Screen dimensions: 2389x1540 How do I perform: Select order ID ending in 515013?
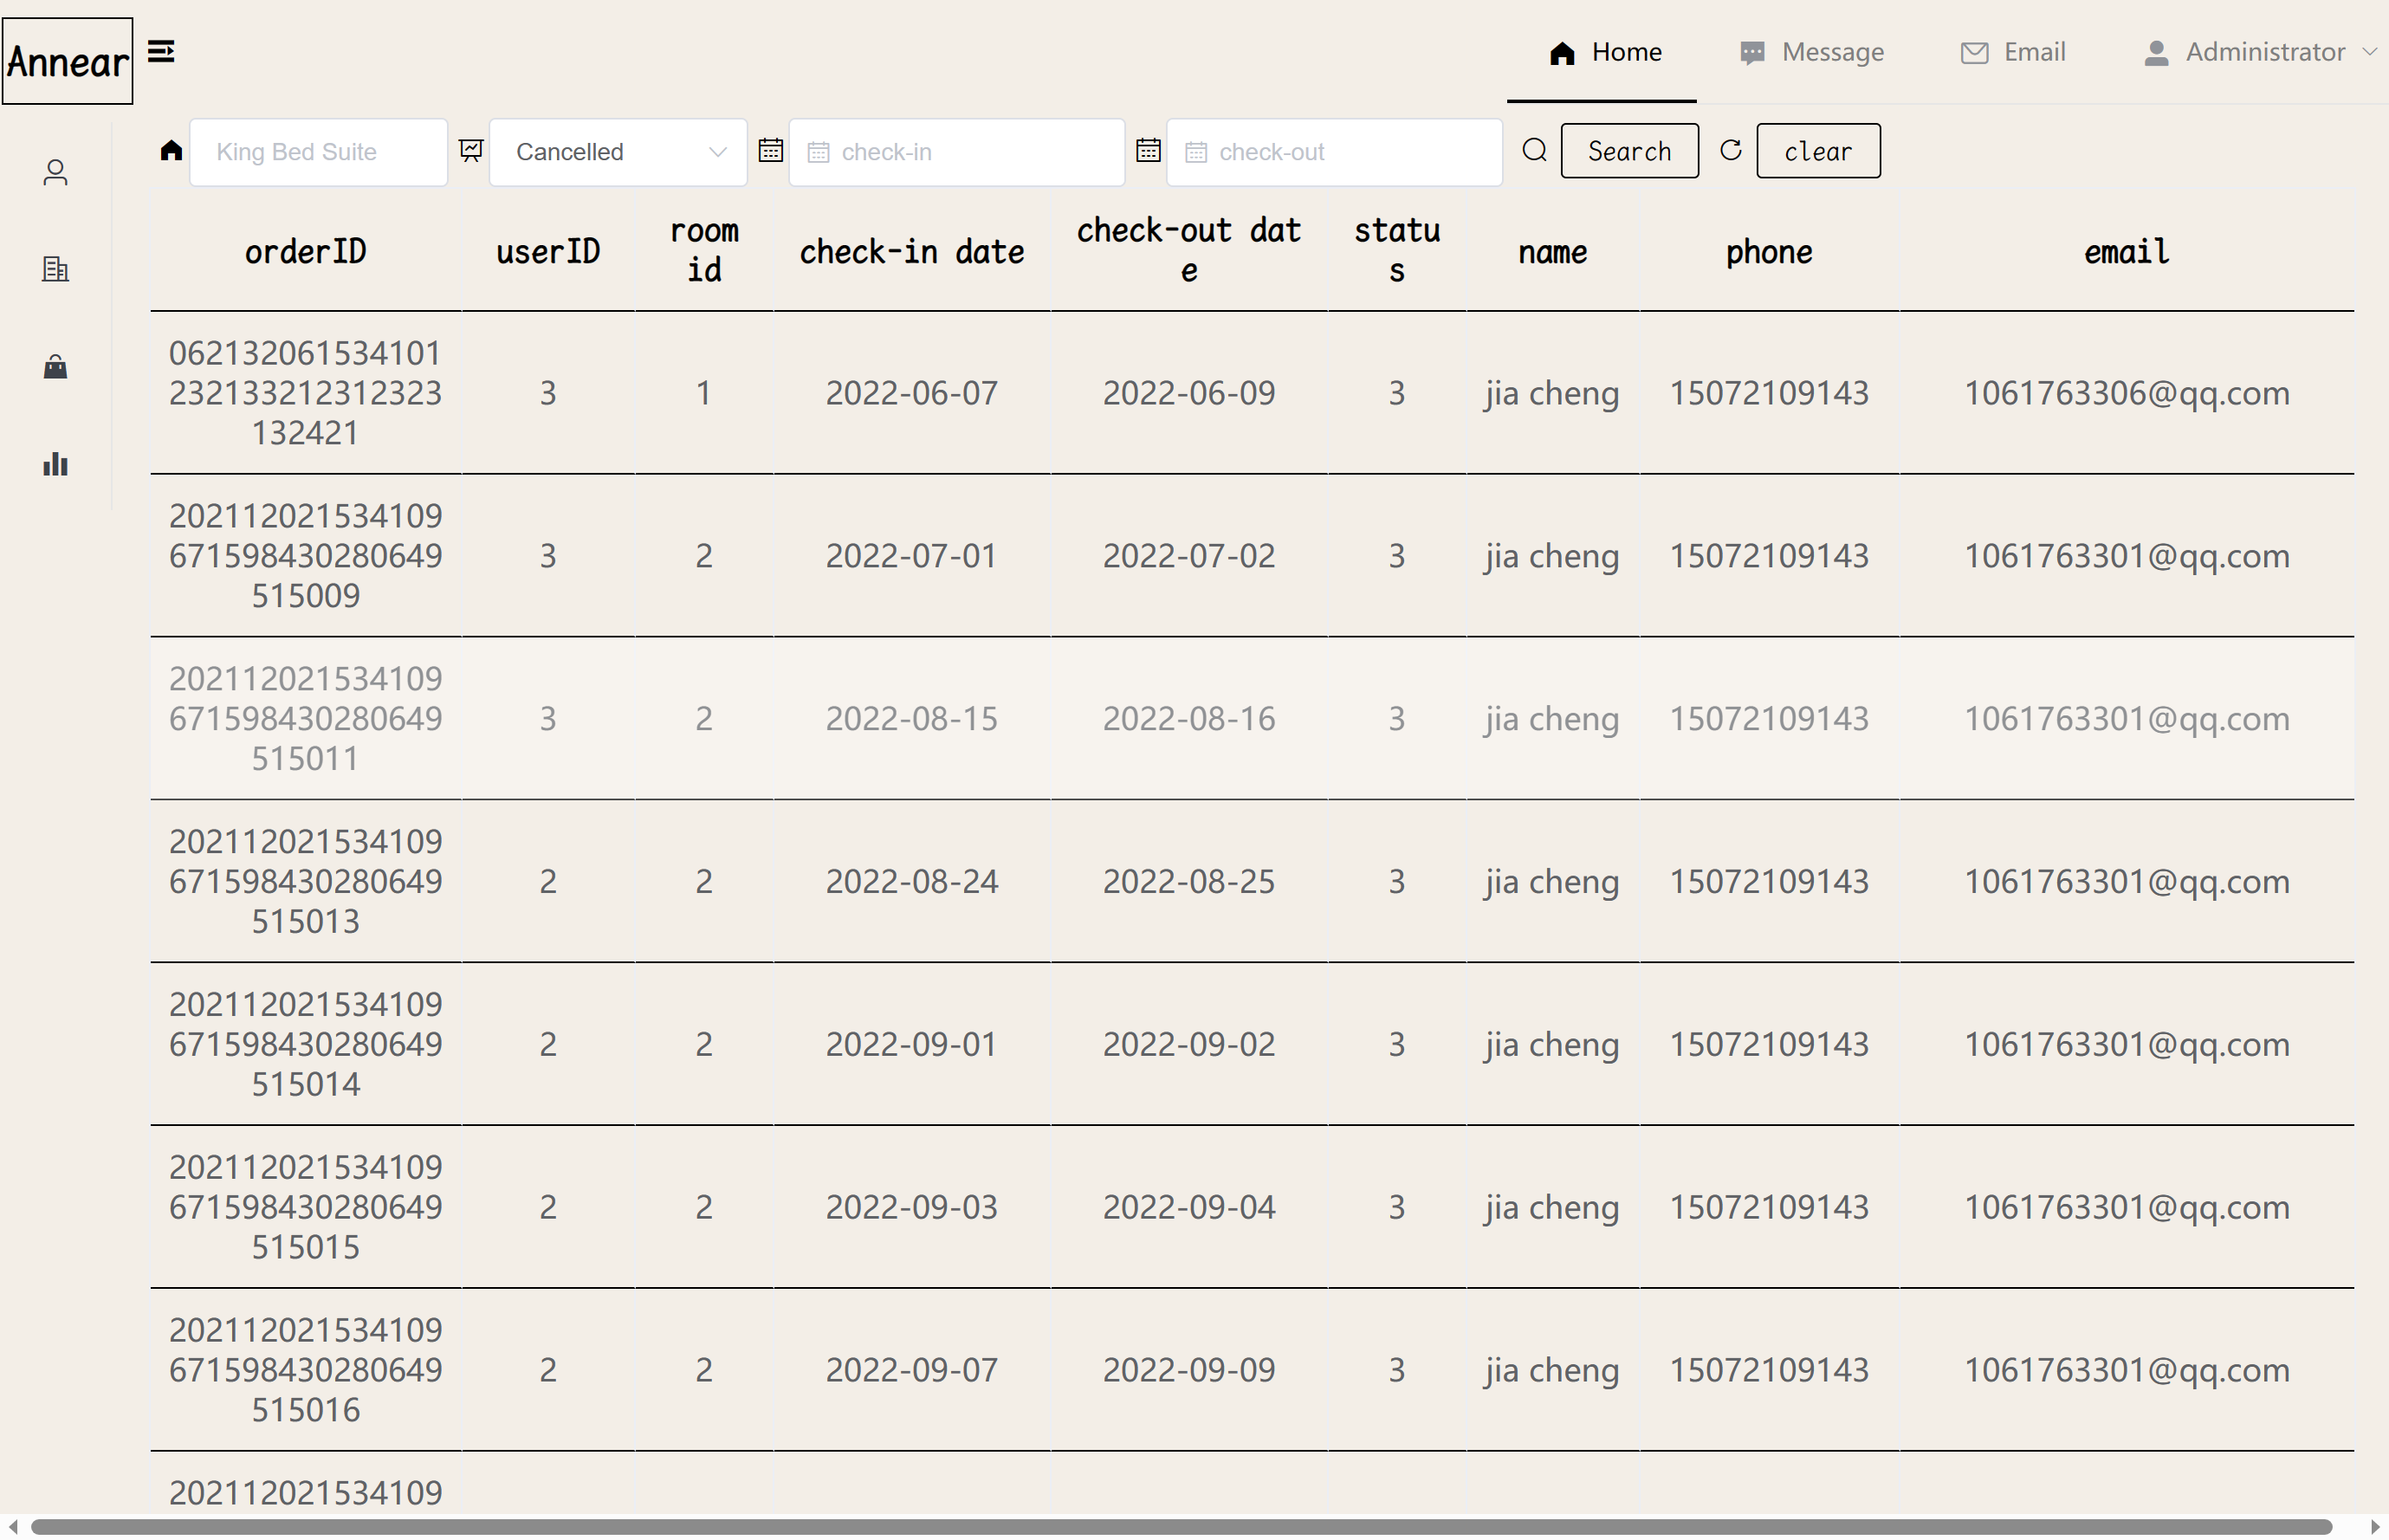point(306,881)
